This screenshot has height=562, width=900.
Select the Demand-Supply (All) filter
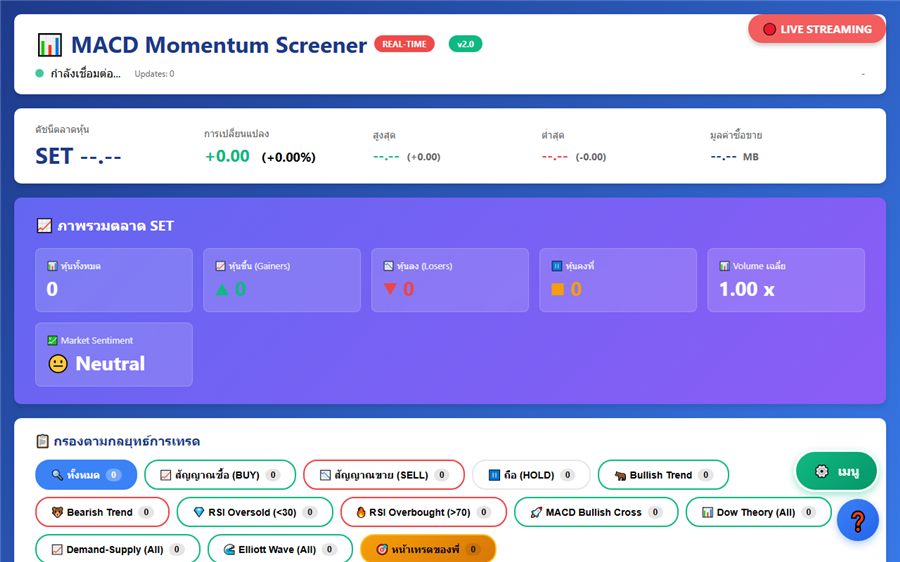click(x=118, y=549)
